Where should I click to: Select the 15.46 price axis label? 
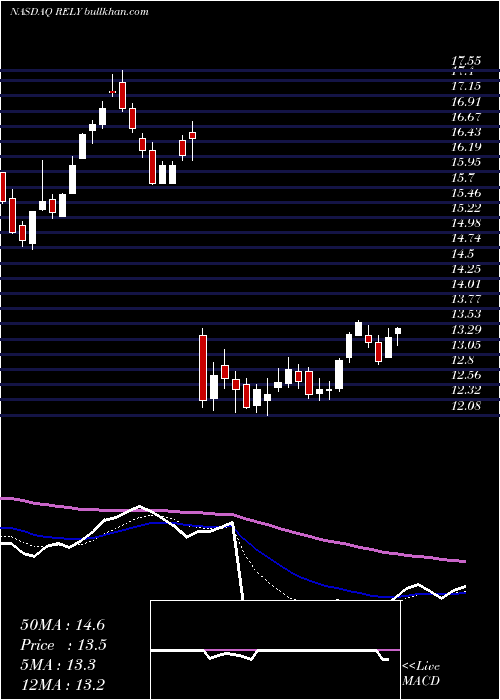(466, 193)
